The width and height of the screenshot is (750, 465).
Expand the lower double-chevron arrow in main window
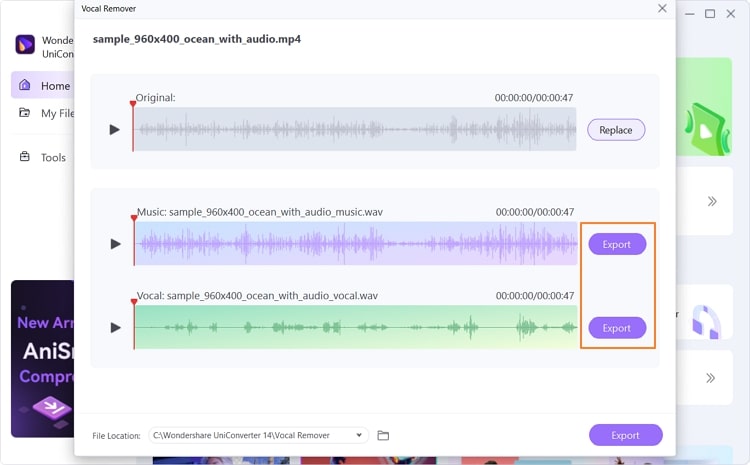(711, 378)
